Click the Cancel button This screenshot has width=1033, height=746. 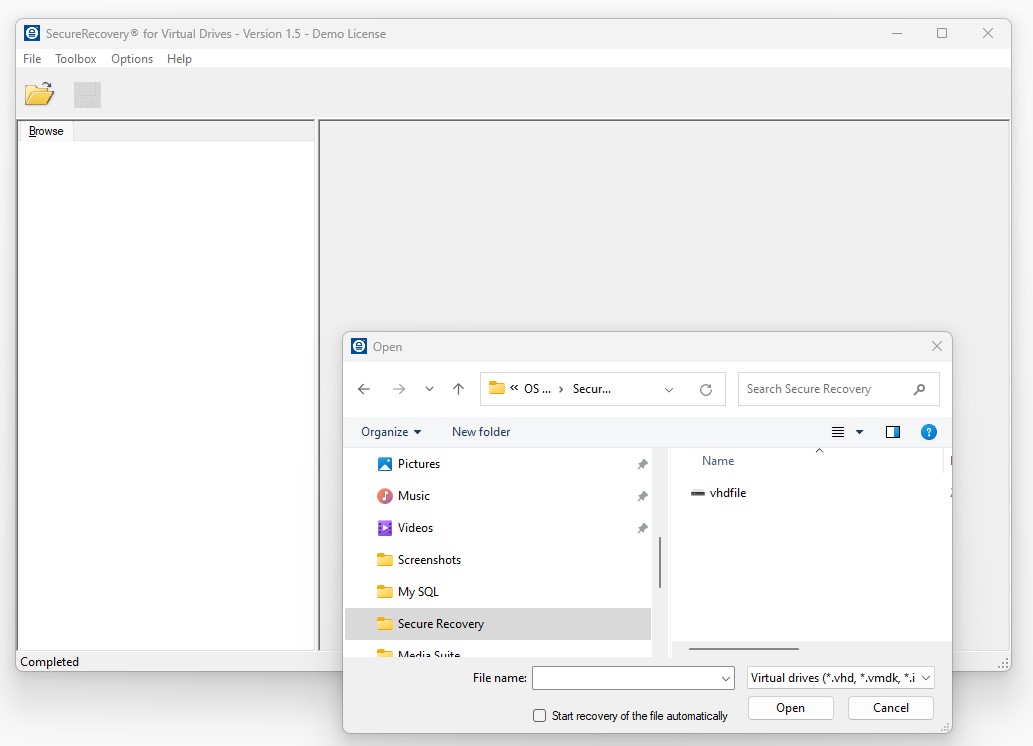point(890,708)
